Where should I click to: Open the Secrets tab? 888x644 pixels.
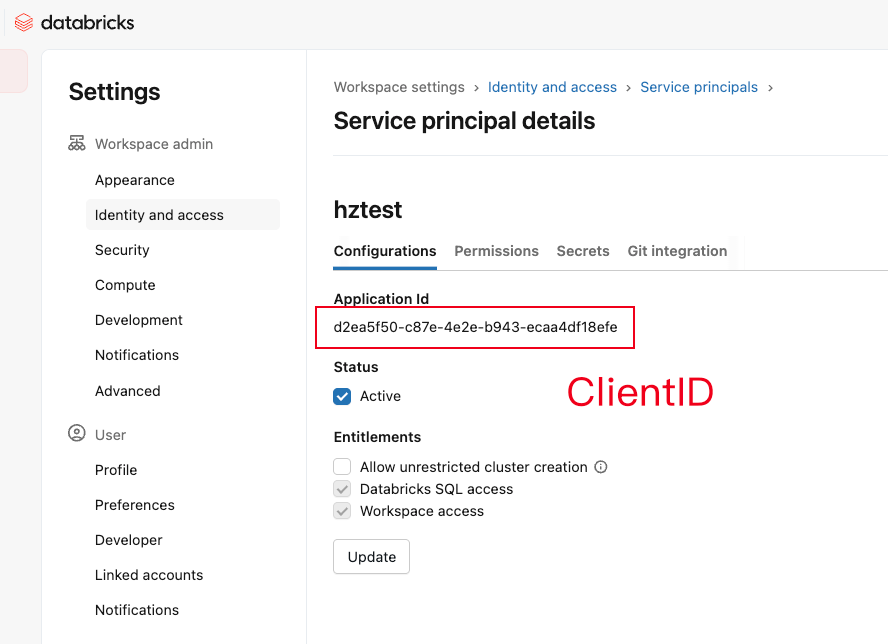coord(583,251)
